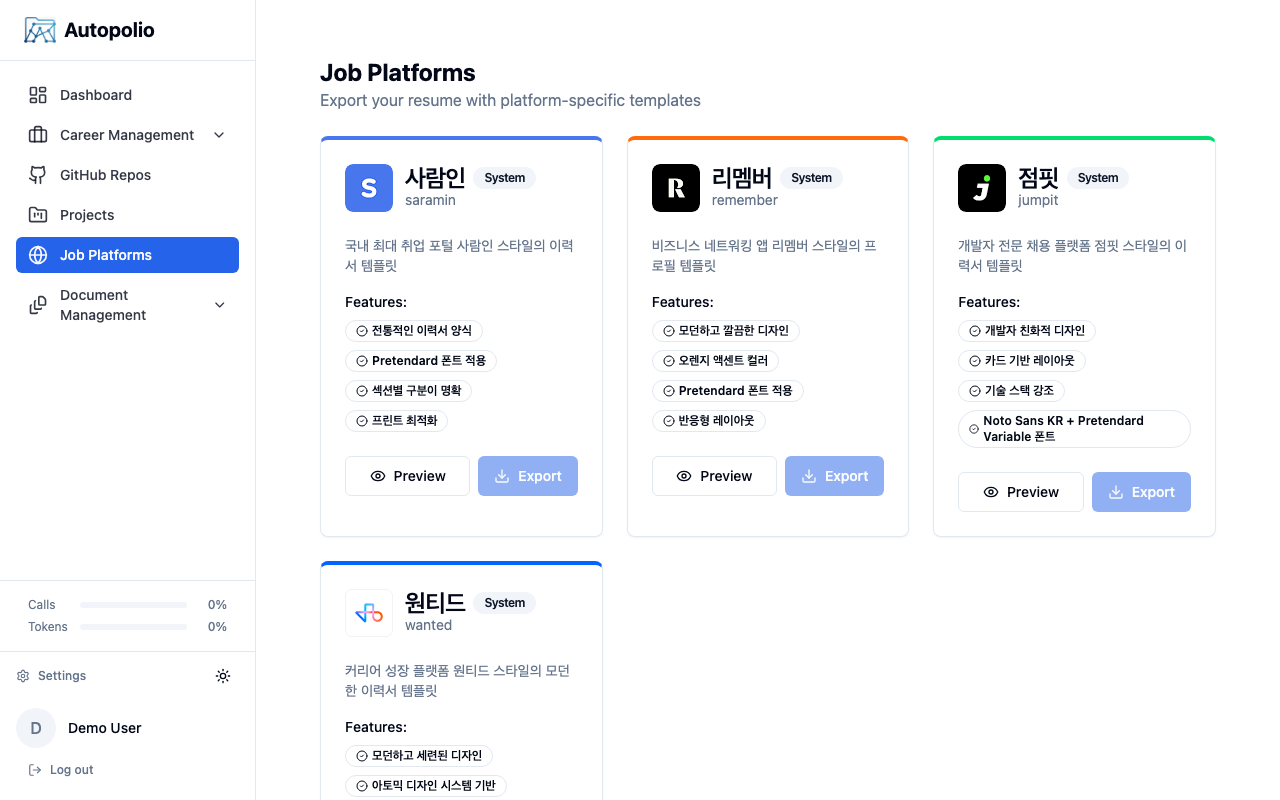This screenshot has height=800, width=1280.
Task: Click the System badge on 점핏 card
Action: pyautogui.click(x=1097, y=177)
